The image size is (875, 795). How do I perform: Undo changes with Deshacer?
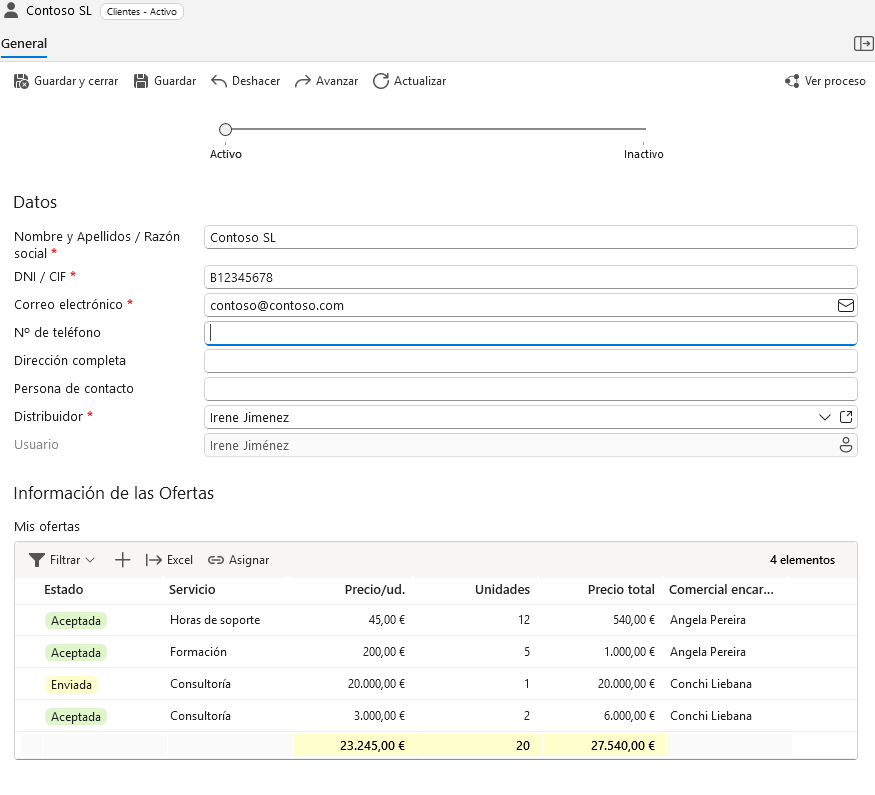(246, 81)
